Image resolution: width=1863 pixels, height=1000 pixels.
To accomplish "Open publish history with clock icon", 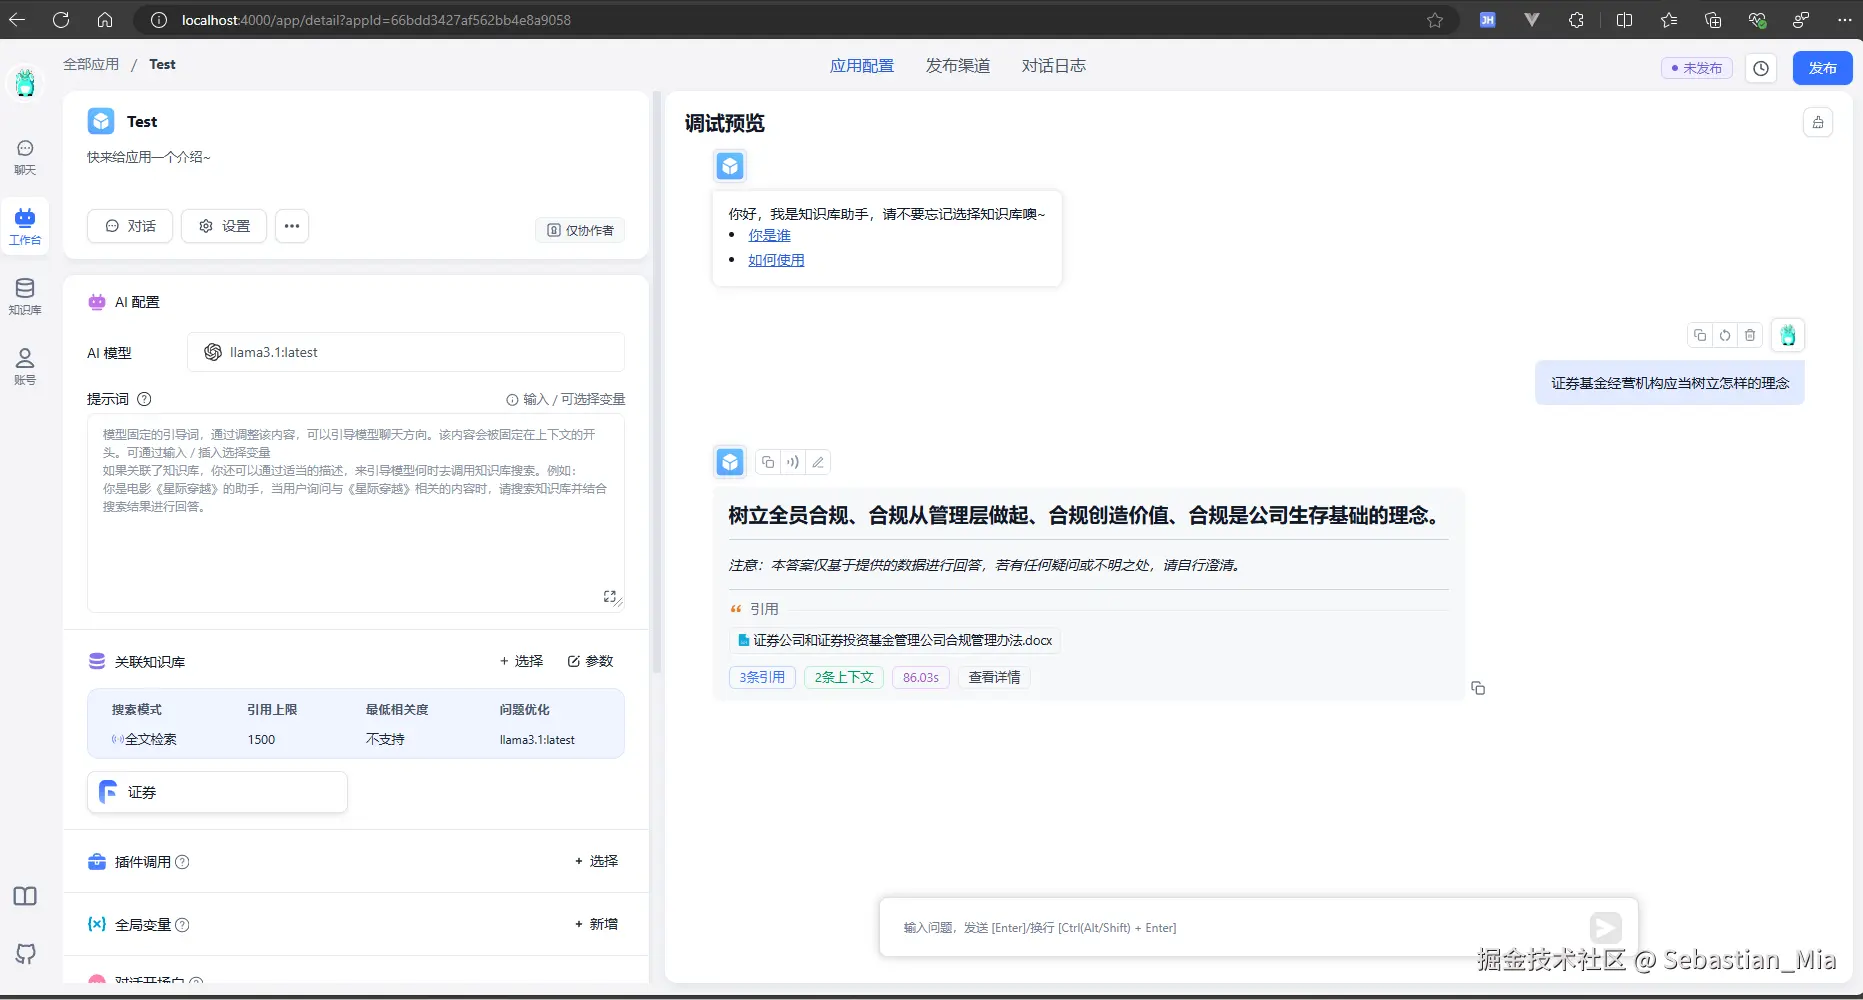I will [x=1760, y=68].
